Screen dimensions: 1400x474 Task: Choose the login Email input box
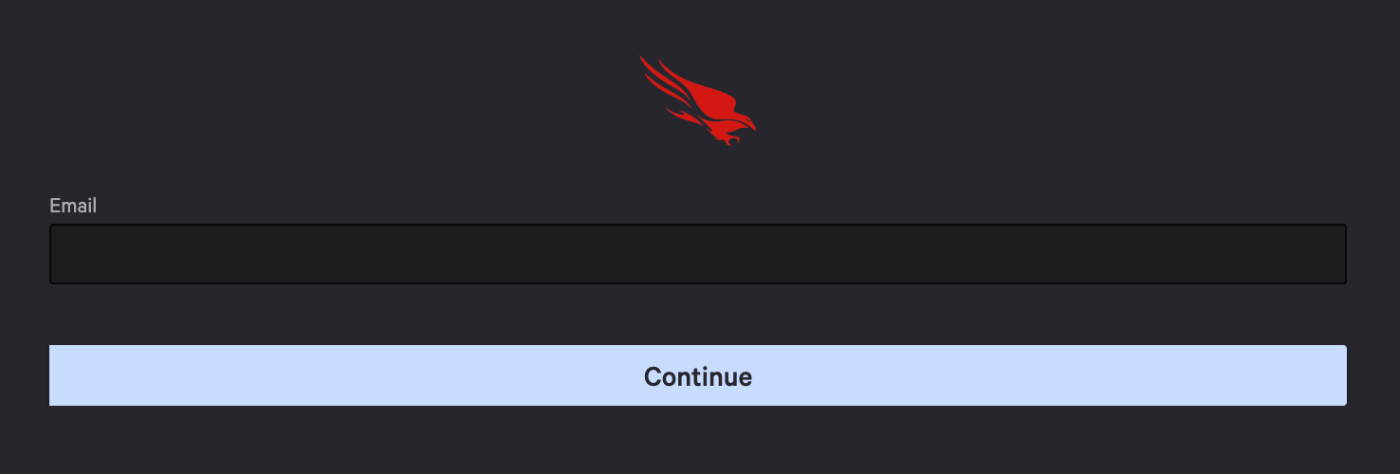(698, 254)
